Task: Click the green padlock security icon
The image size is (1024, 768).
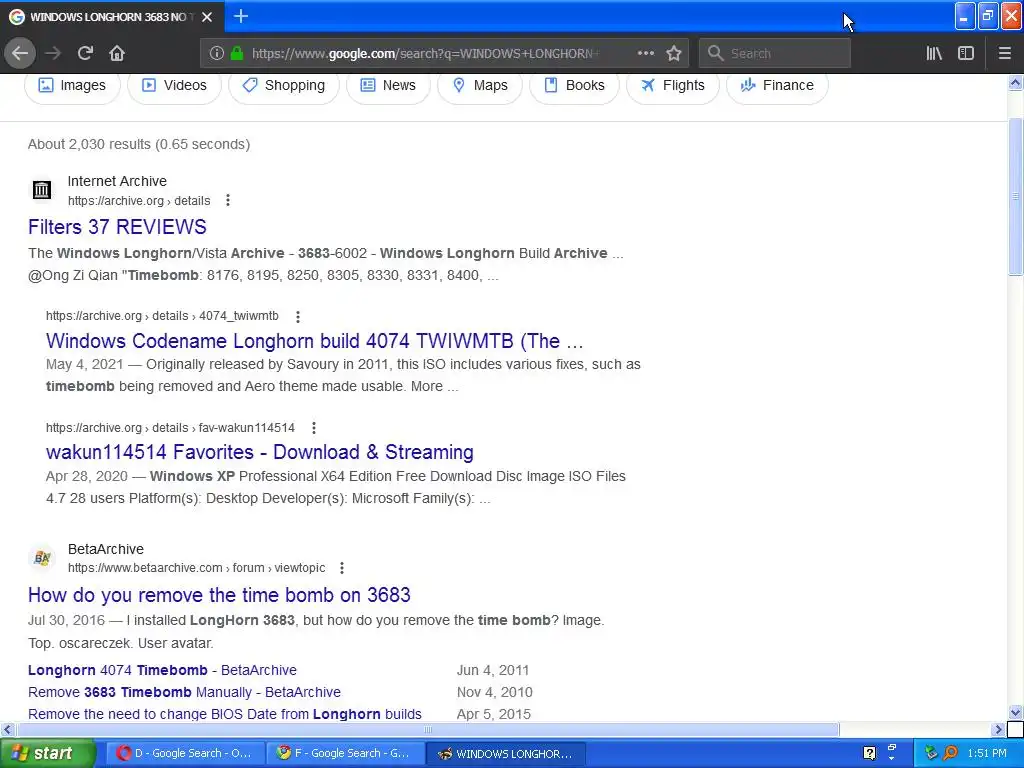Action: tap(237, 53)
